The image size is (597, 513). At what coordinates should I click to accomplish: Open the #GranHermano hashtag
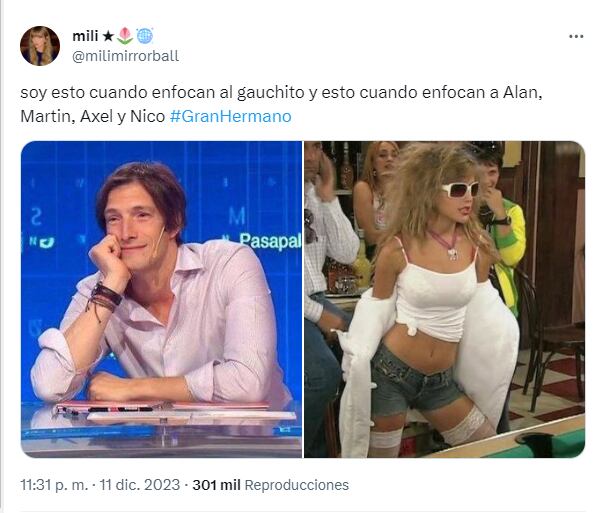231,116
